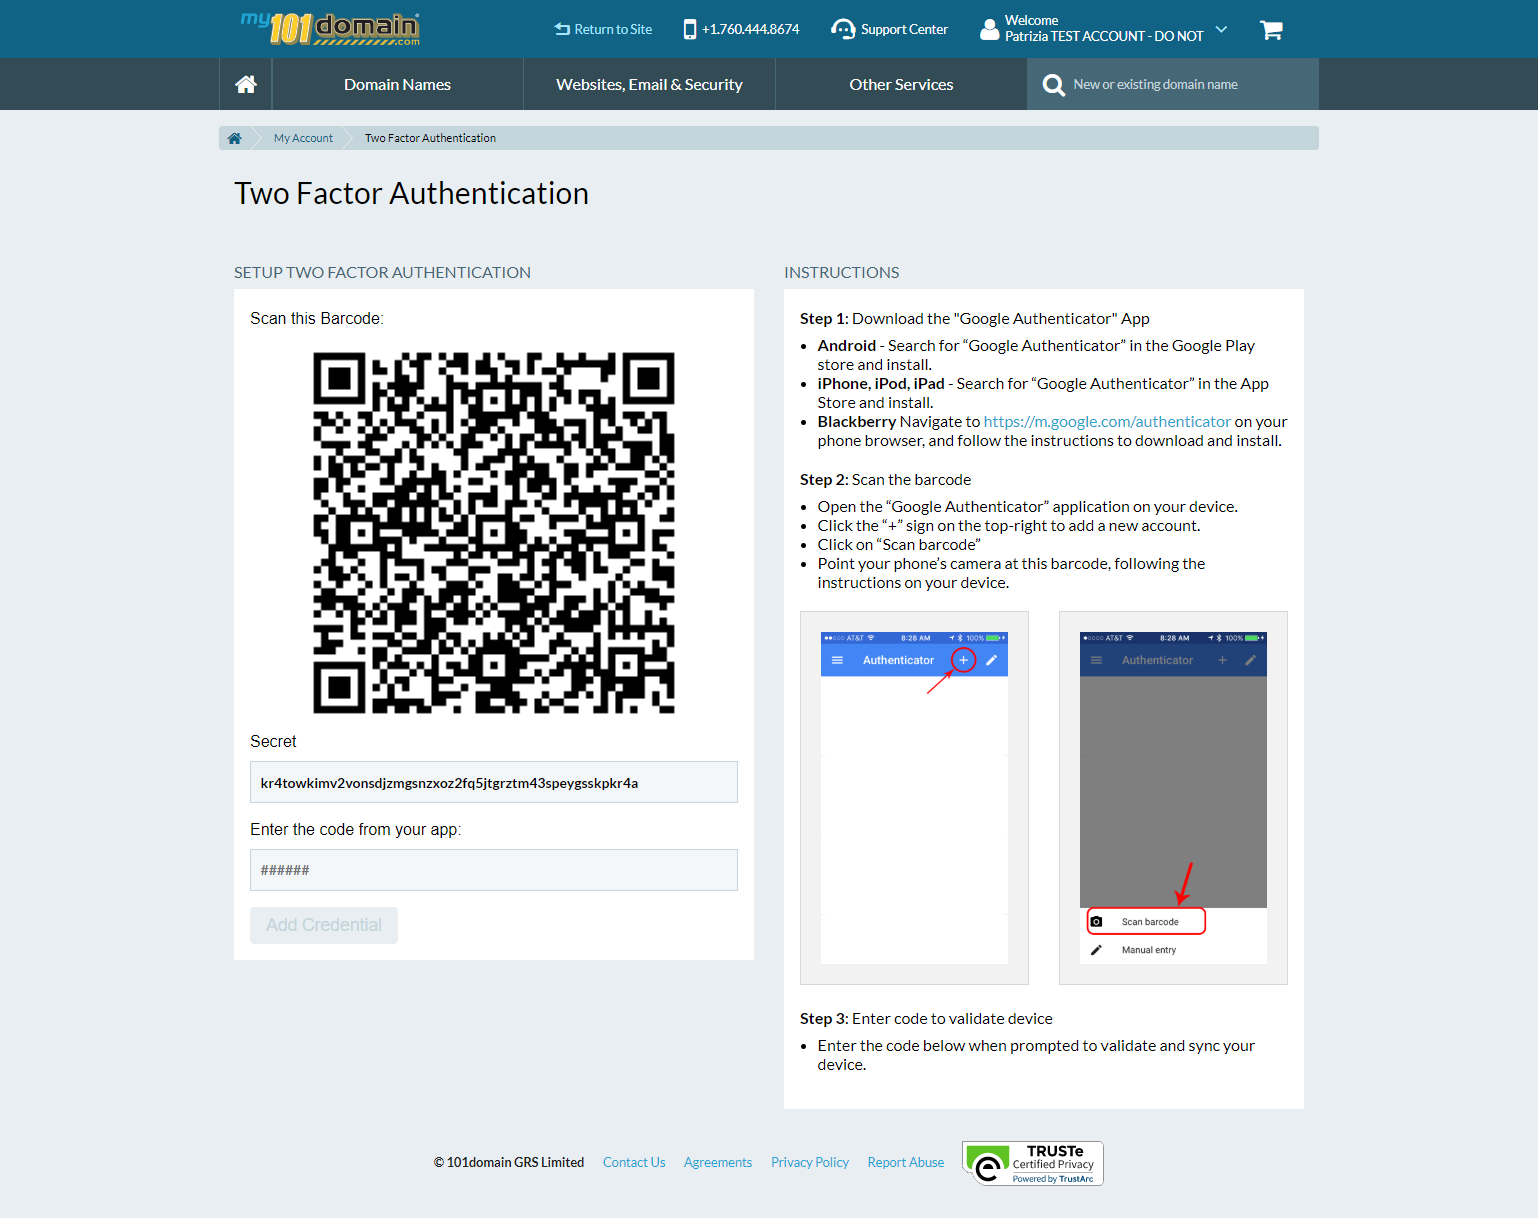Expand the account welcome dropdown chevron
The height and width of the screenshot is (1218, 1538).
(1221, 29)
